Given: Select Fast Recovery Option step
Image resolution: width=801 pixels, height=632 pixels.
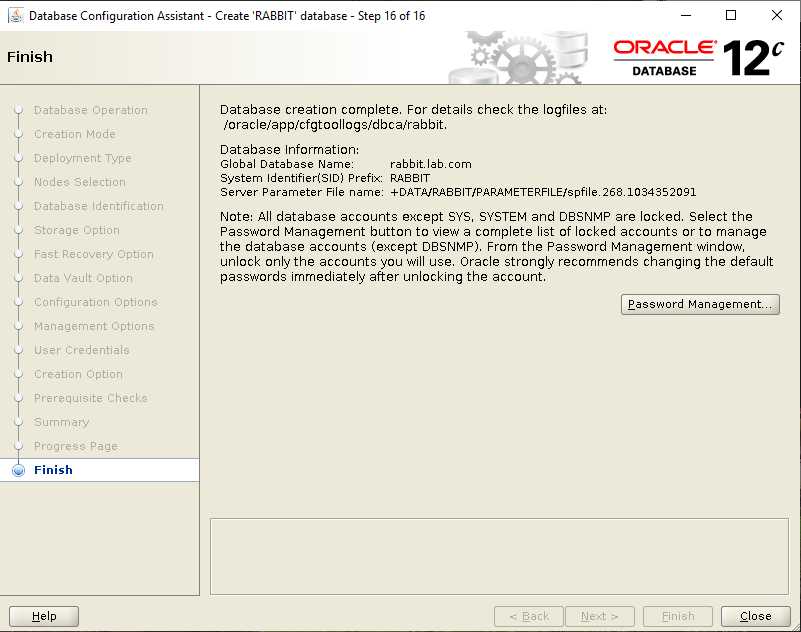Looking at the screenshot, I should pos(93,254).
